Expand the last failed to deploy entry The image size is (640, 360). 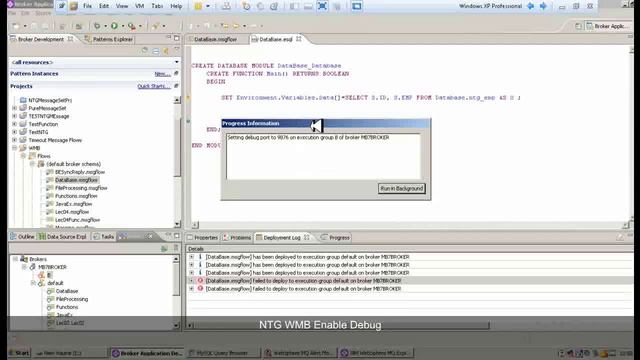(191, 289)
